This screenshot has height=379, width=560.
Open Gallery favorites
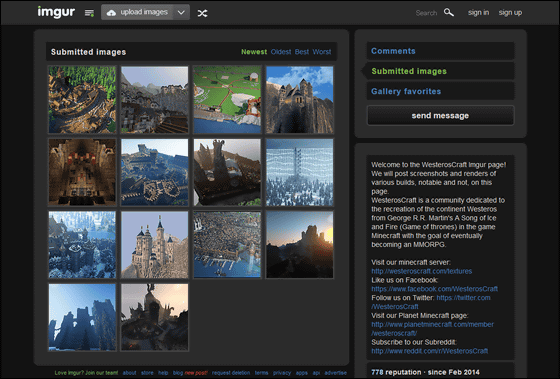pyautogui.click(x=440, y=91)
